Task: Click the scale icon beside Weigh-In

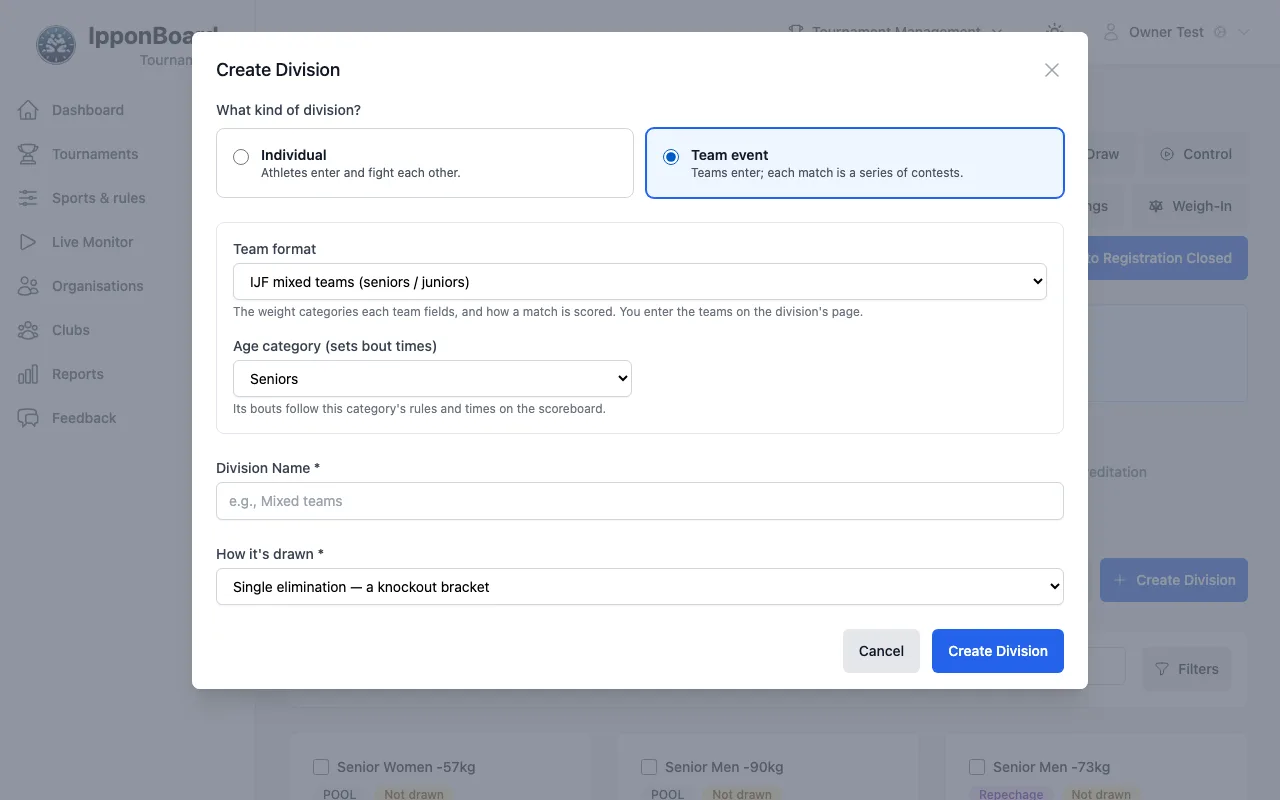Action: coord(1156,206)
